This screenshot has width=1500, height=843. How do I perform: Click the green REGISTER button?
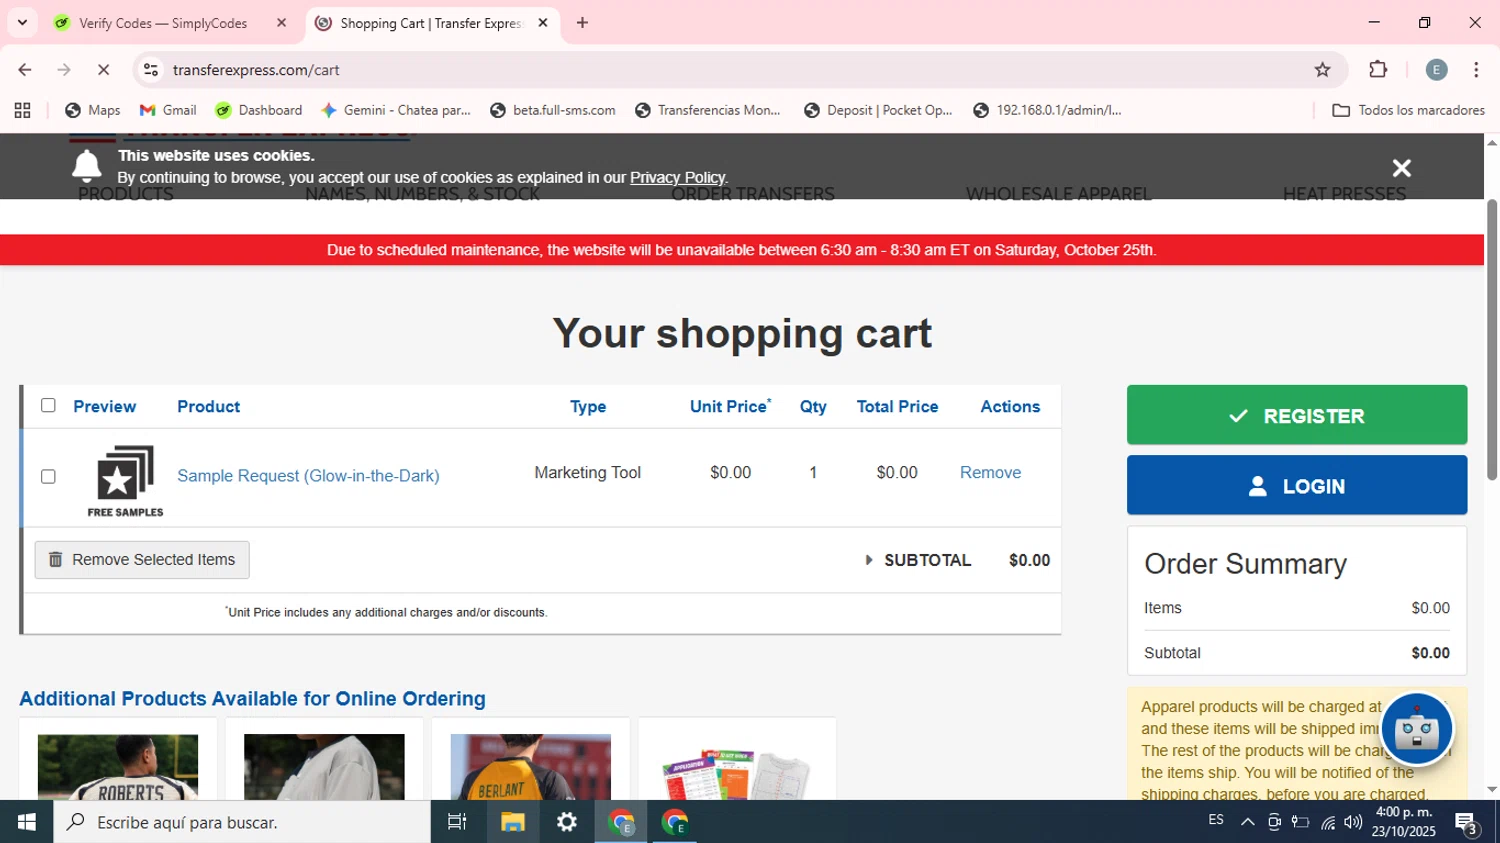click(x=1296, y=415)
